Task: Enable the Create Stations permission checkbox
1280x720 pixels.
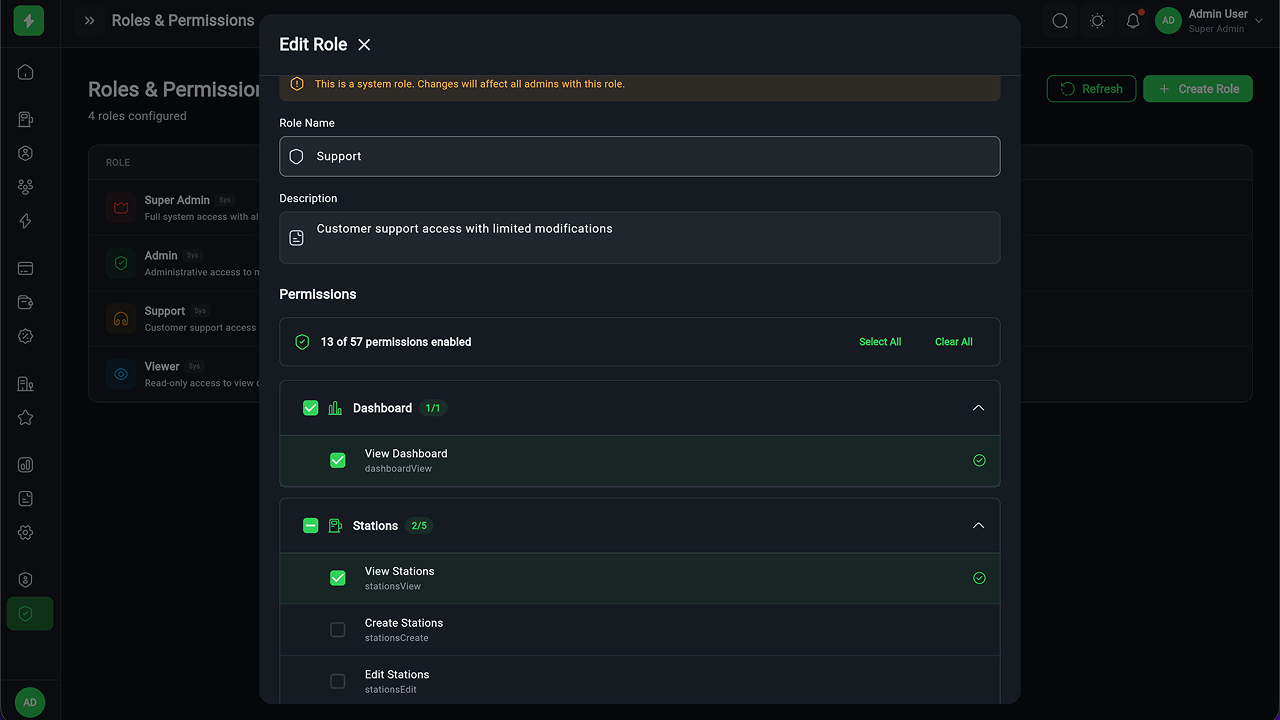Action: pyautogui.click(x=338, y=630)
